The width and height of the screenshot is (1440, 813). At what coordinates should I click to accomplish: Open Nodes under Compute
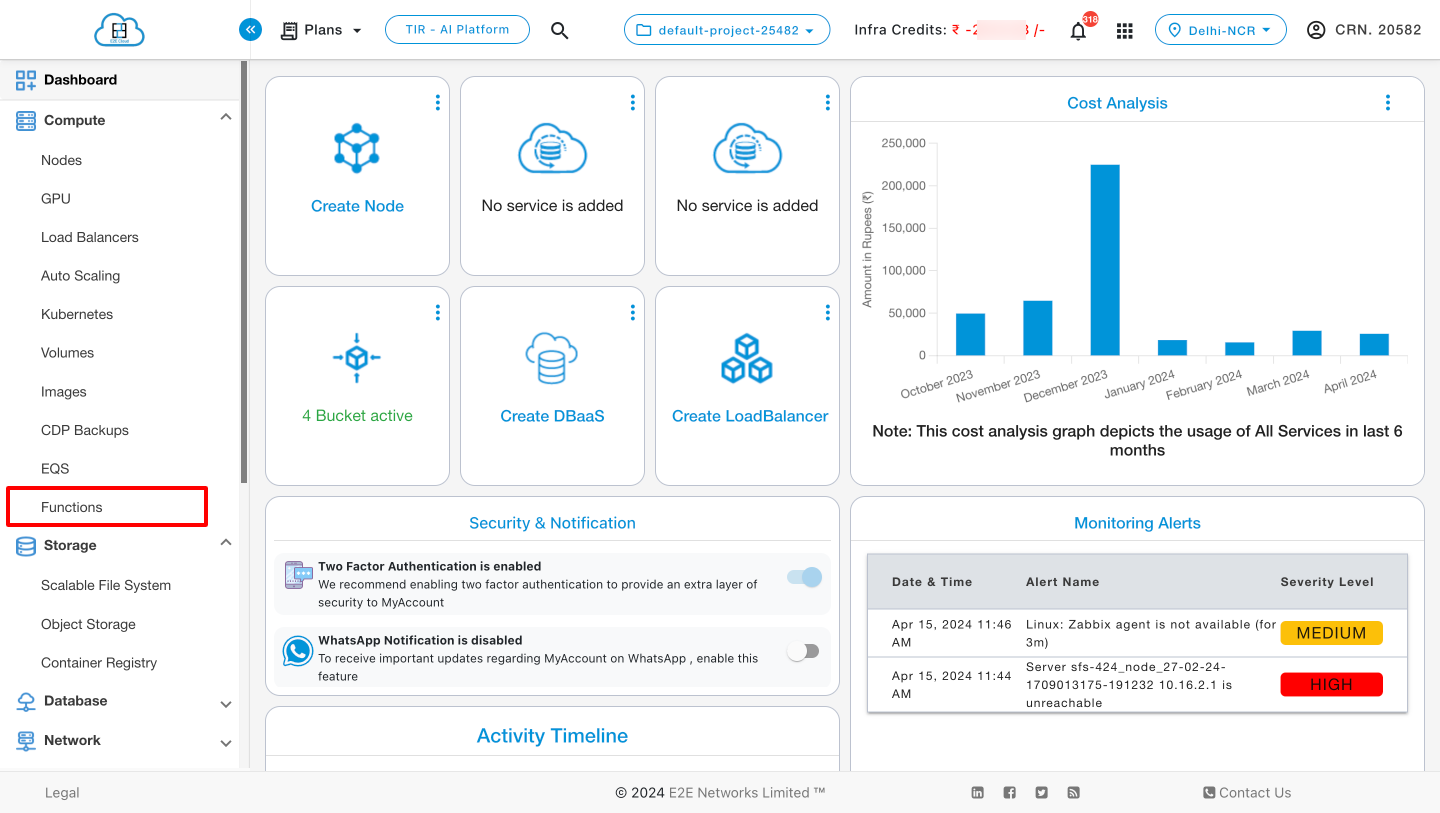pos(61,160)
